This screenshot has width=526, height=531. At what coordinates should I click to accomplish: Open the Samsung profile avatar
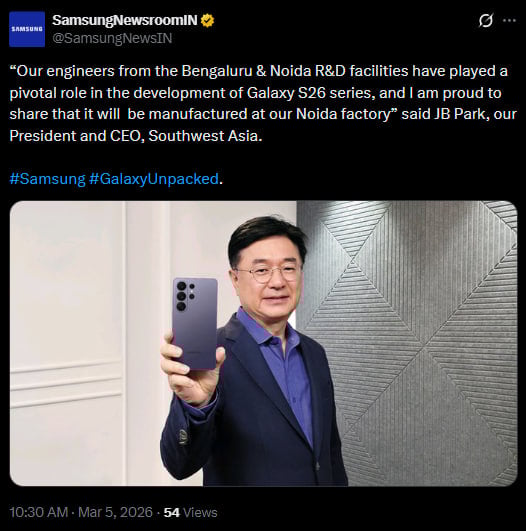tap(27, 29)
